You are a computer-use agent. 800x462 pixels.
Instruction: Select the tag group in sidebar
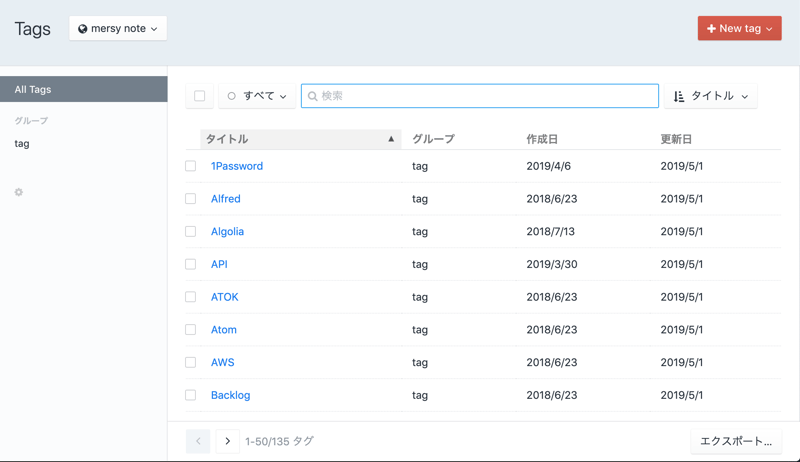[x=22, y=143]
